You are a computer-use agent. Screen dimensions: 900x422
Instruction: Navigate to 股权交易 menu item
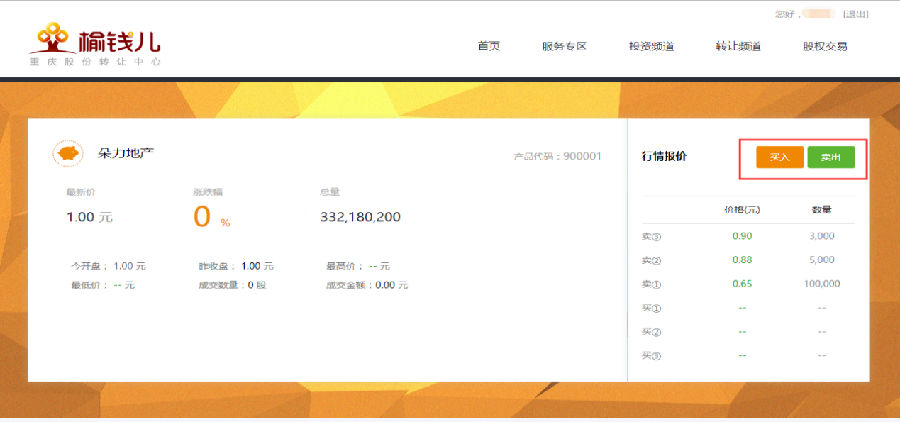click(825, 46)
